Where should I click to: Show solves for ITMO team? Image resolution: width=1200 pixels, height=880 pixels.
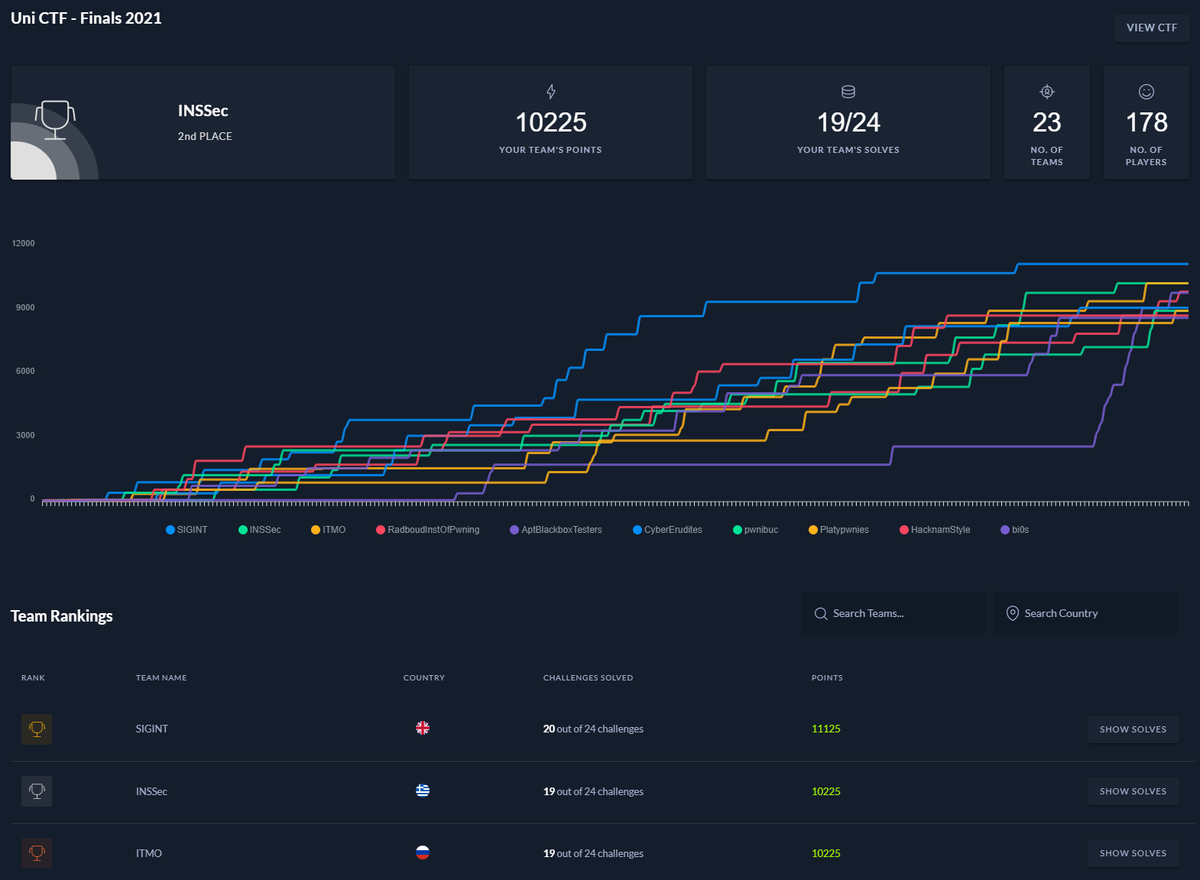click(x=1133, y=853)
